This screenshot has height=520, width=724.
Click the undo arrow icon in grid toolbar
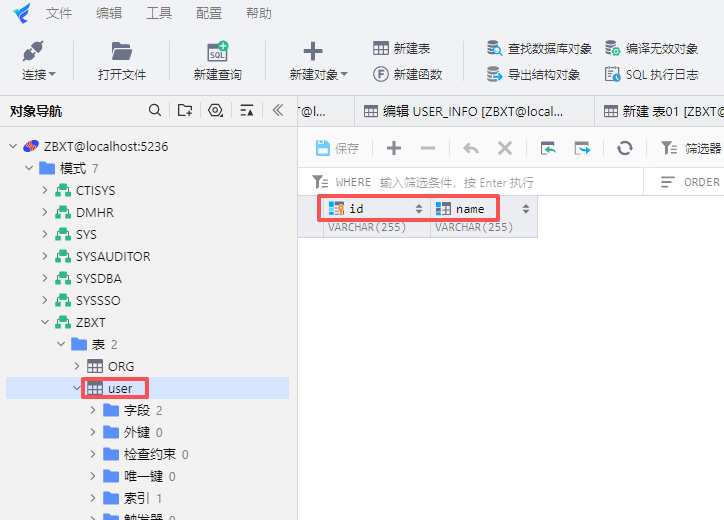click(471, 148)
